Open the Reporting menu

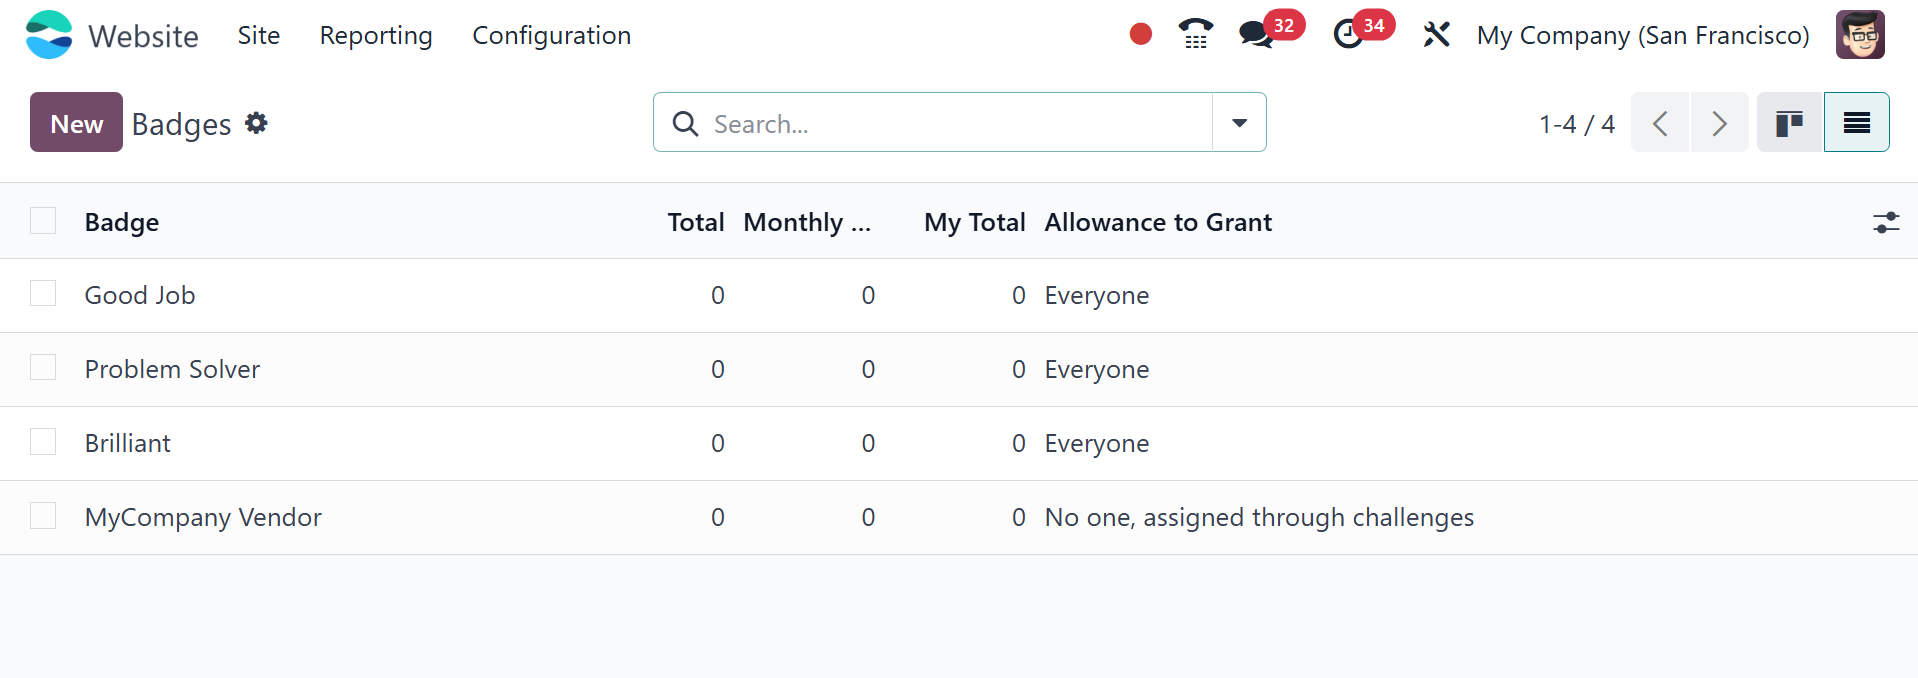(376, 36)
